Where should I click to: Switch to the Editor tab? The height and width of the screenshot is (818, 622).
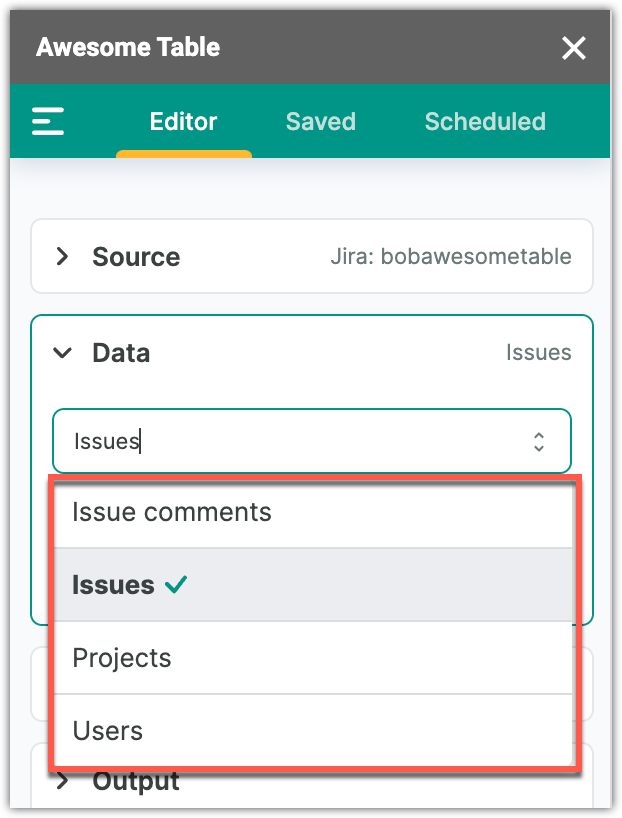[183, 122]
